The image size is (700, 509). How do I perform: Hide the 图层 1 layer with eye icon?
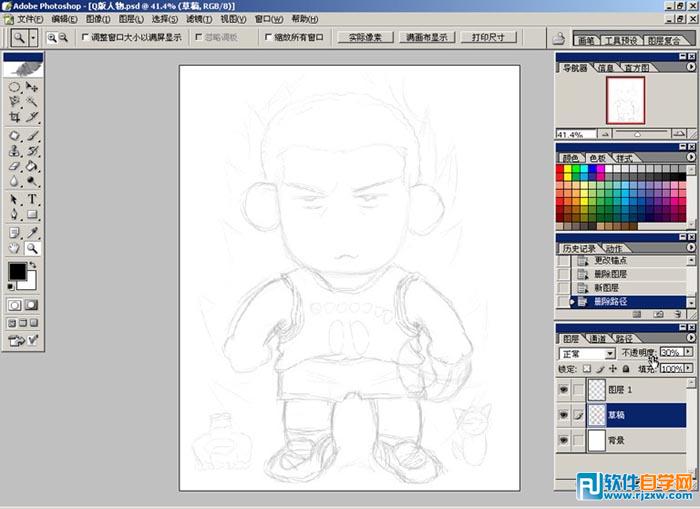pyautogui.click(x=566, y=390)
